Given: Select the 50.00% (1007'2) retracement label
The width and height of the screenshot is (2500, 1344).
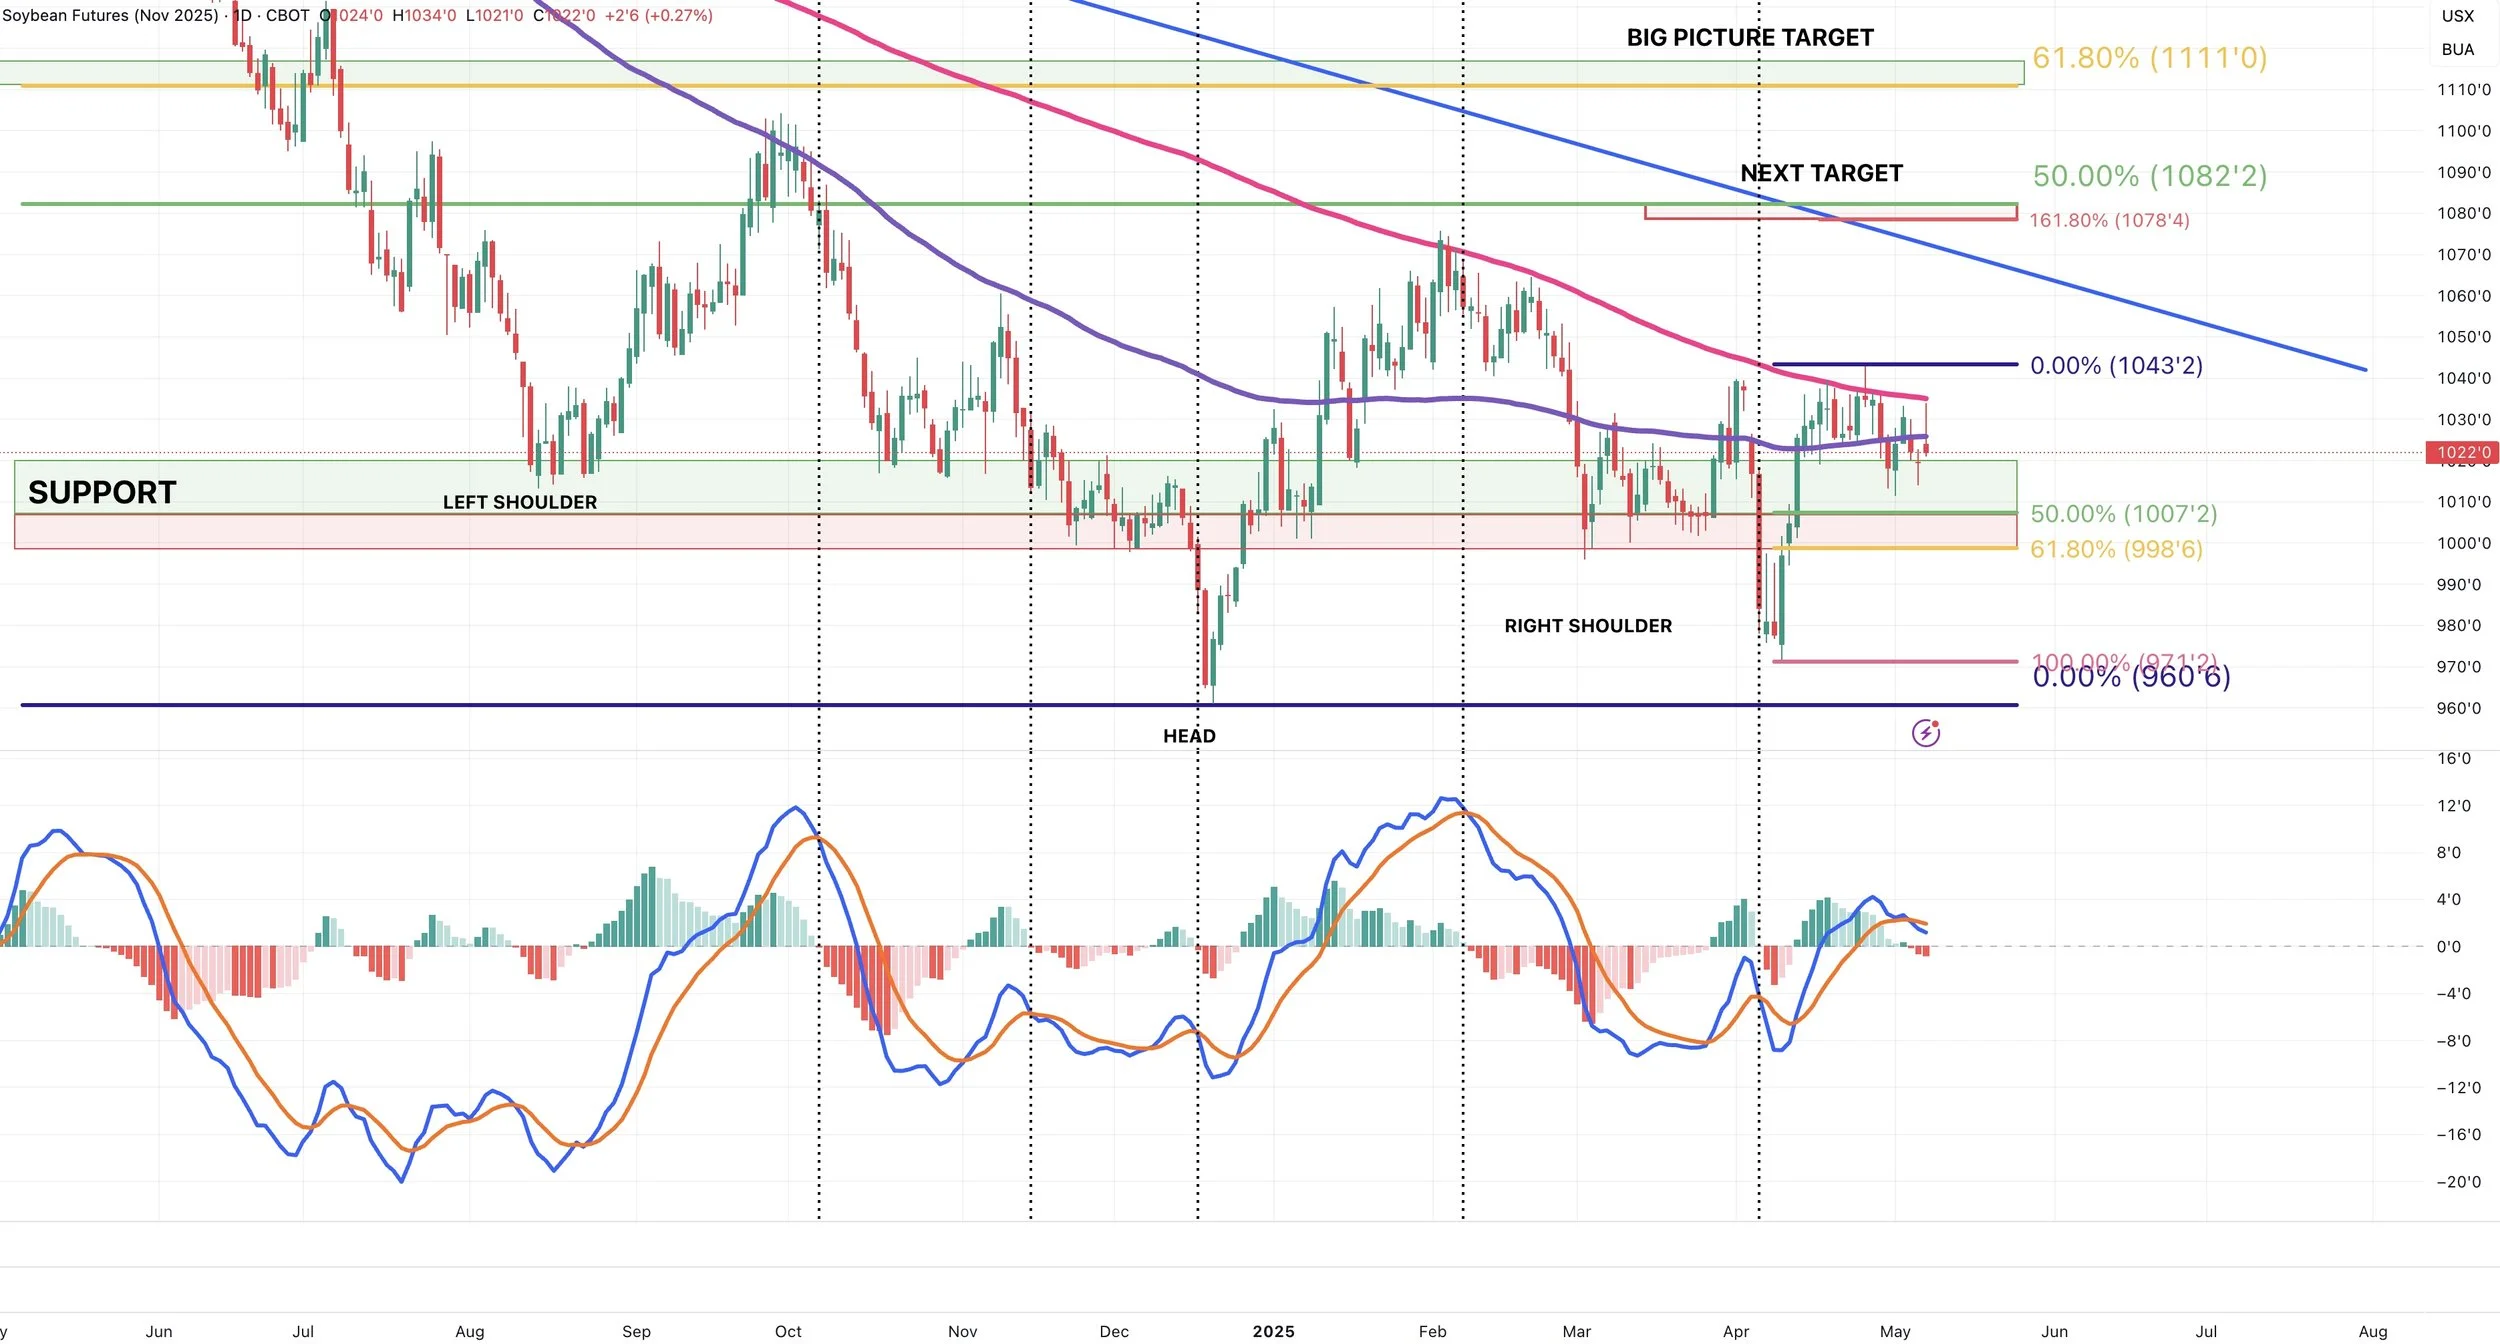Looking at the screenshot, I should point(2123,514).
